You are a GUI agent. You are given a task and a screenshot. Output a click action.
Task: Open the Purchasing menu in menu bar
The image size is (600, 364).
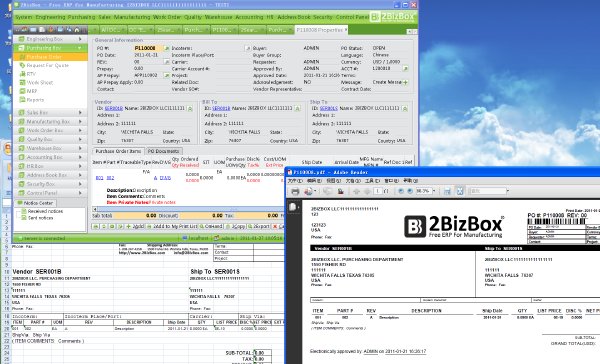tap(82, 17)
